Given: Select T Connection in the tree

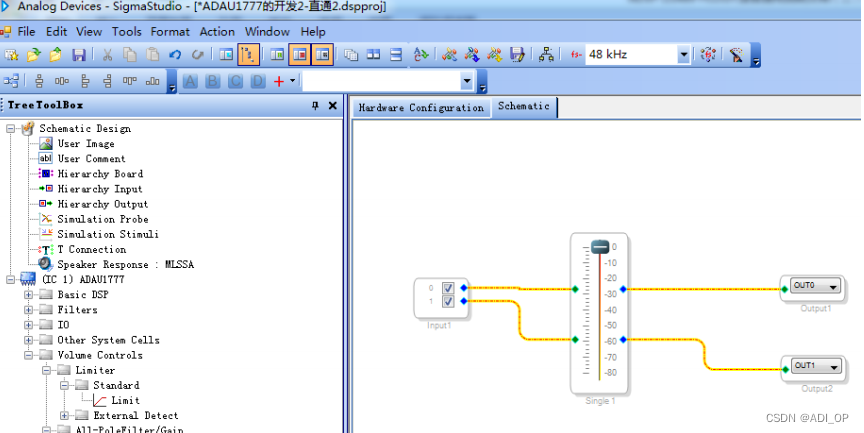Looking at the screenshot, I should [91, 250].
